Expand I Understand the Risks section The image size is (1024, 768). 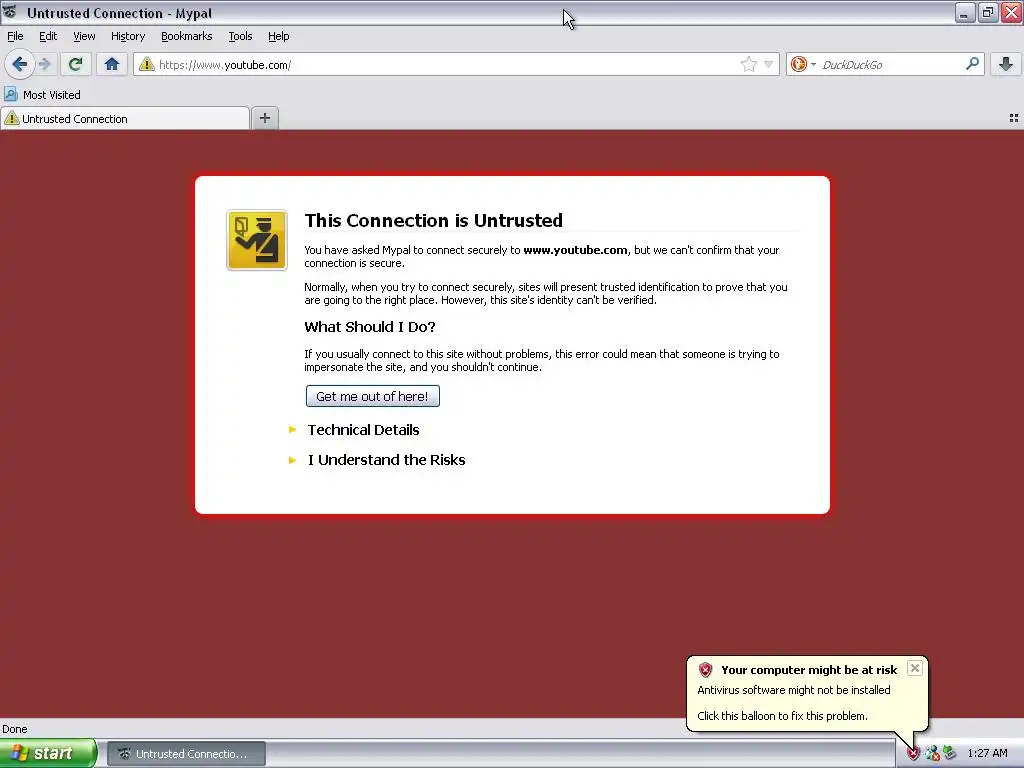click(x=386, y=460)
